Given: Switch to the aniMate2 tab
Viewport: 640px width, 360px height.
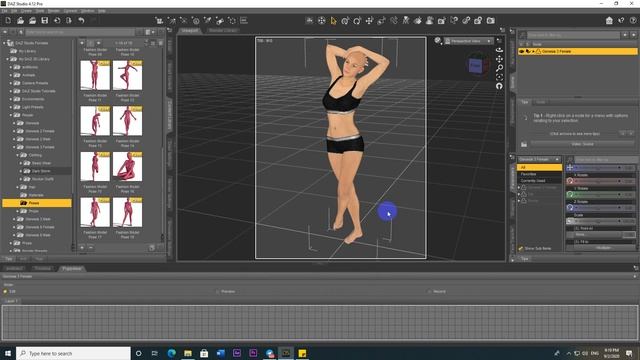Looking at the screenshot, I should (14, 269).
